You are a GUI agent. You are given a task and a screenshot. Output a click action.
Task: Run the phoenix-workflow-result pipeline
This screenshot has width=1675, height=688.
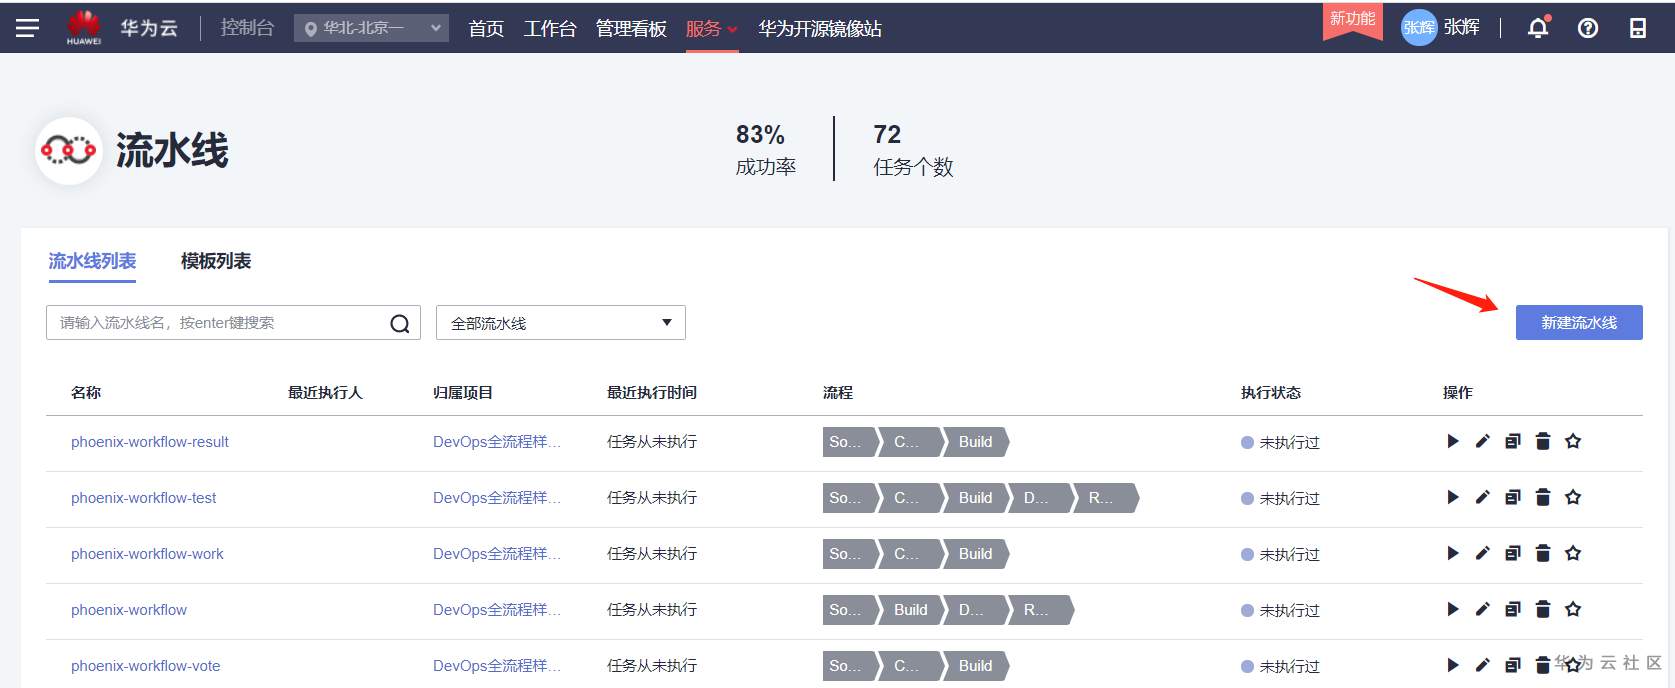coord(1453,441)
